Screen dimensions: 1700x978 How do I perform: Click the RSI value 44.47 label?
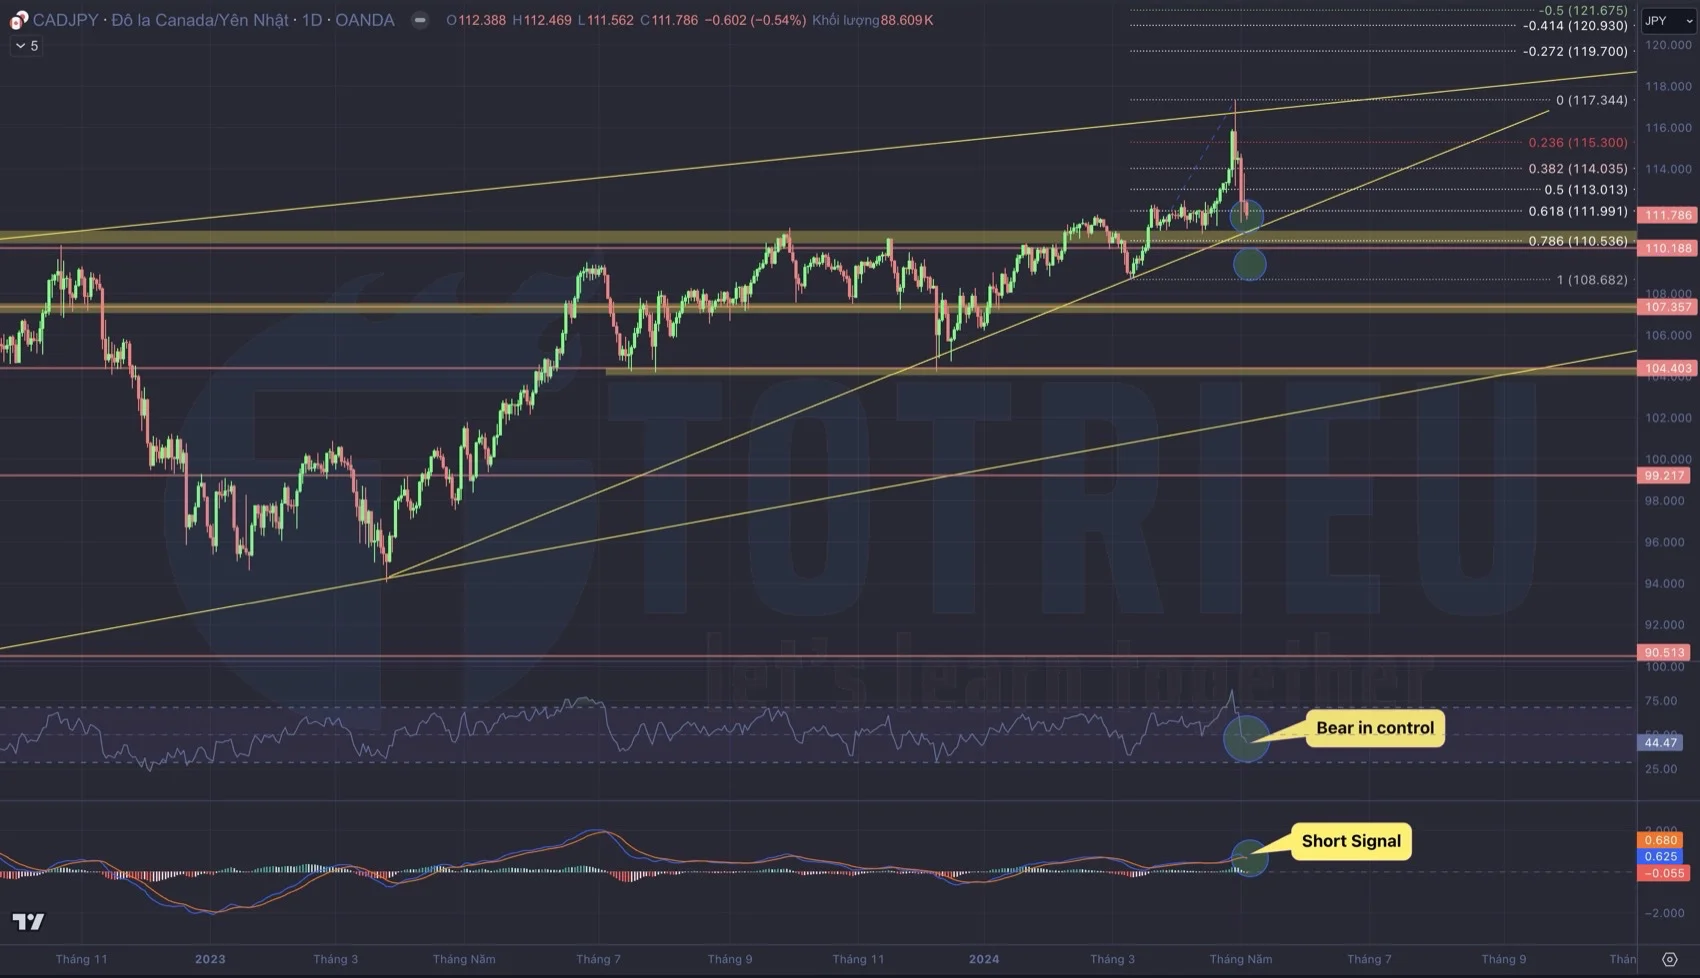pyautogui.click(x=1659, y=743)
